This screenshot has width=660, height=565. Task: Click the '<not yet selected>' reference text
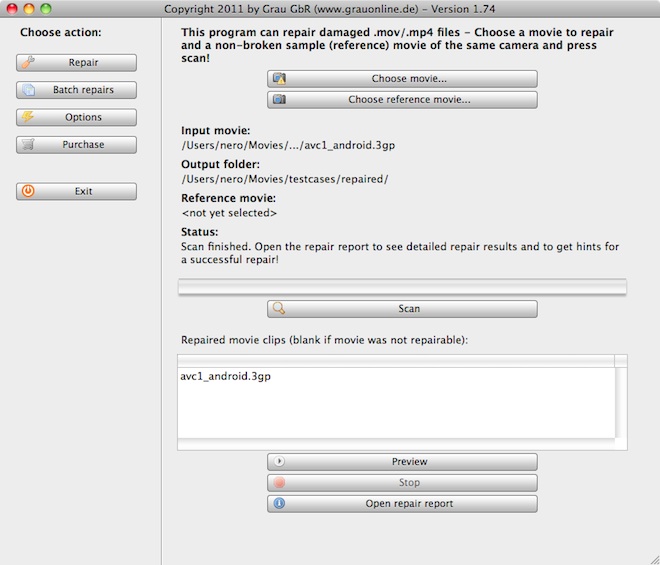click(229, 213)
